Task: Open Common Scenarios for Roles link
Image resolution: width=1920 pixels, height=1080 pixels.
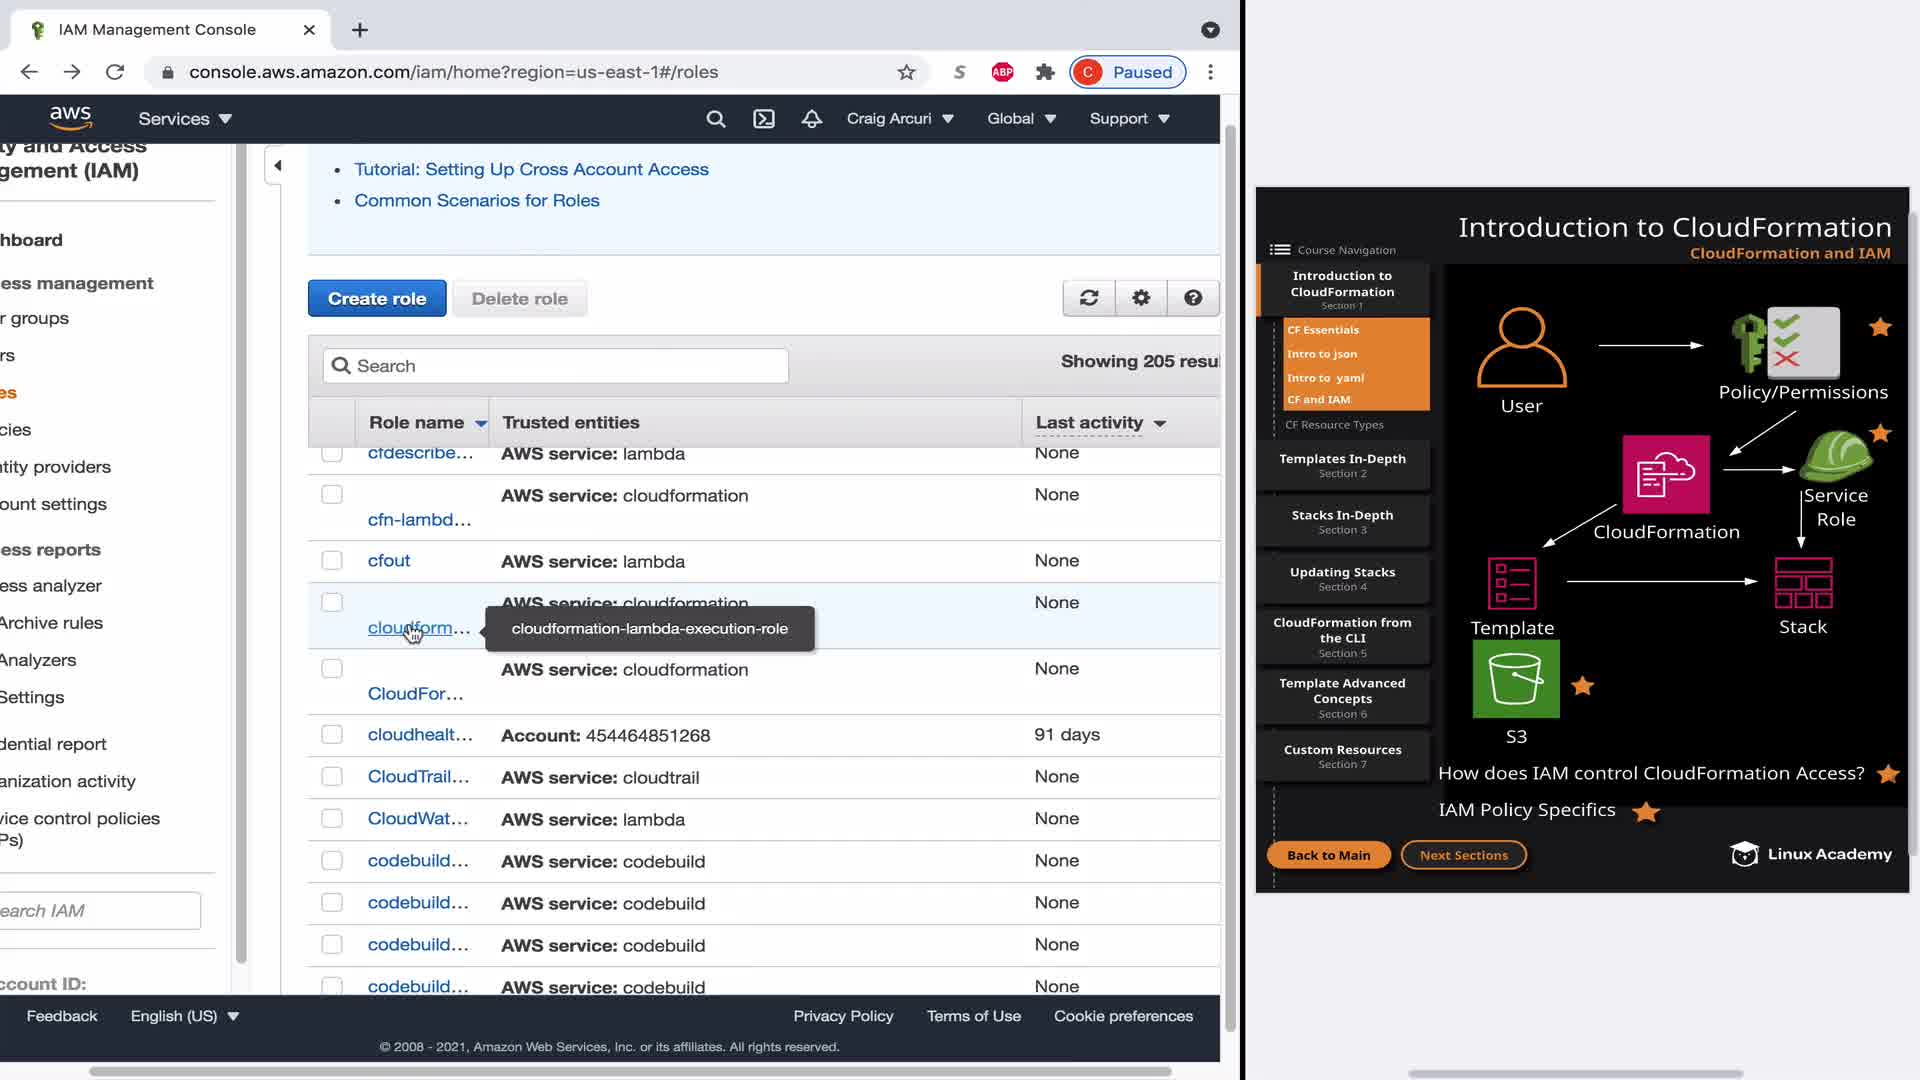Action: [477, 201]
